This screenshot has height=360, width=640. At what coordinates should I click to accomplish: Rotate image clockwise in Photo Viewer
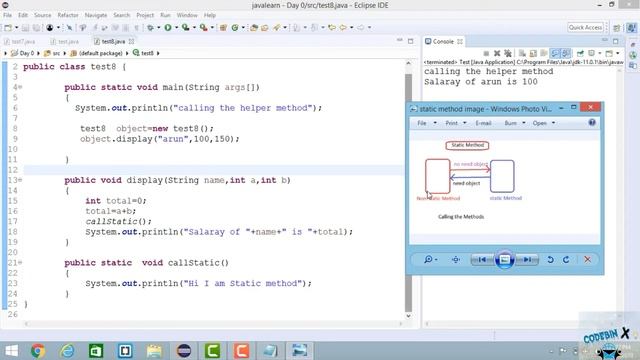566,260
